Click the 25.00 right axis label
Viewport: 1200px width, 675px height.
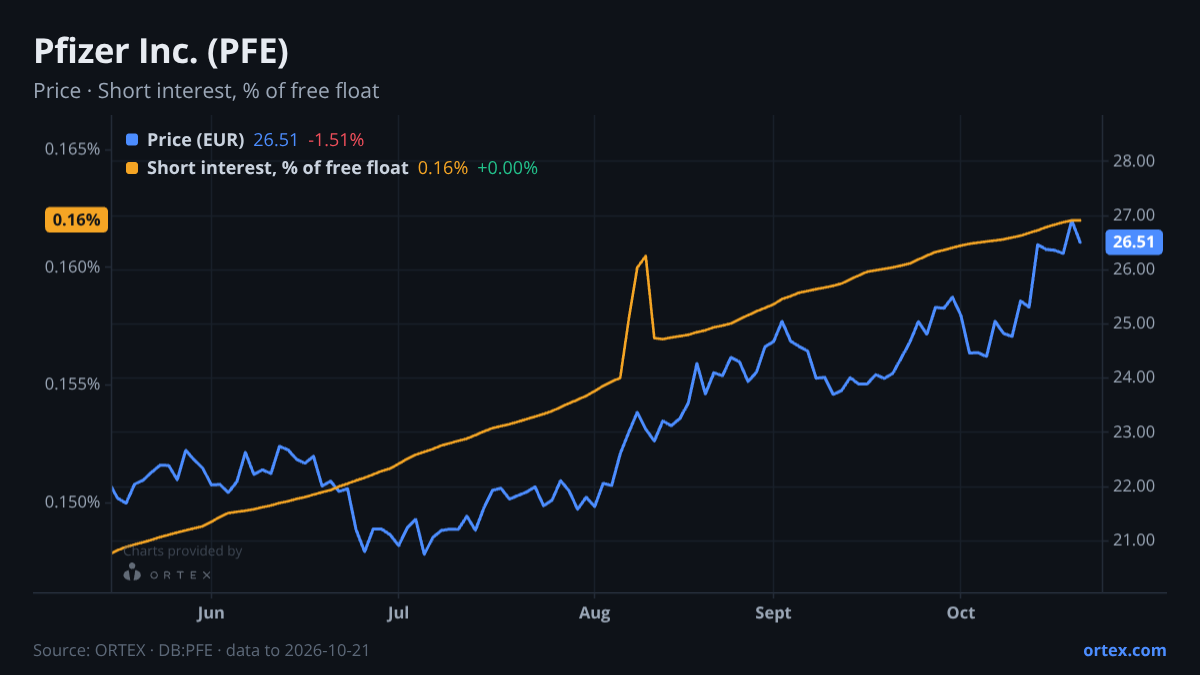click(1134, 323)
